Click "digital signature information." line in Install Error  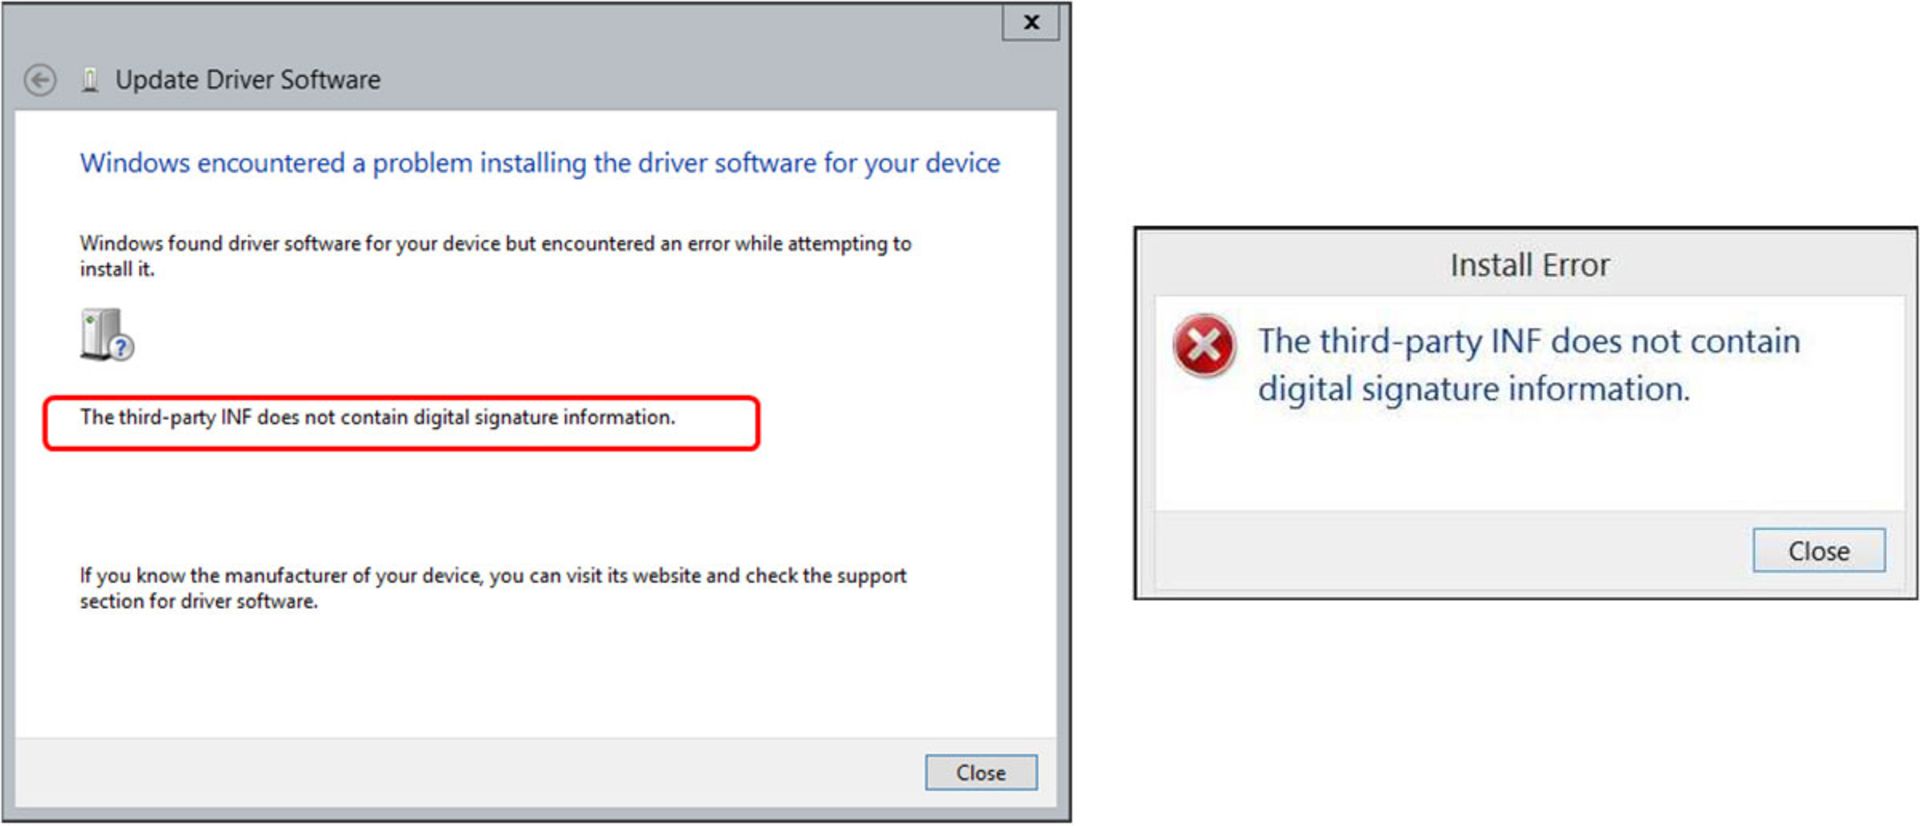click(1473, 389)
